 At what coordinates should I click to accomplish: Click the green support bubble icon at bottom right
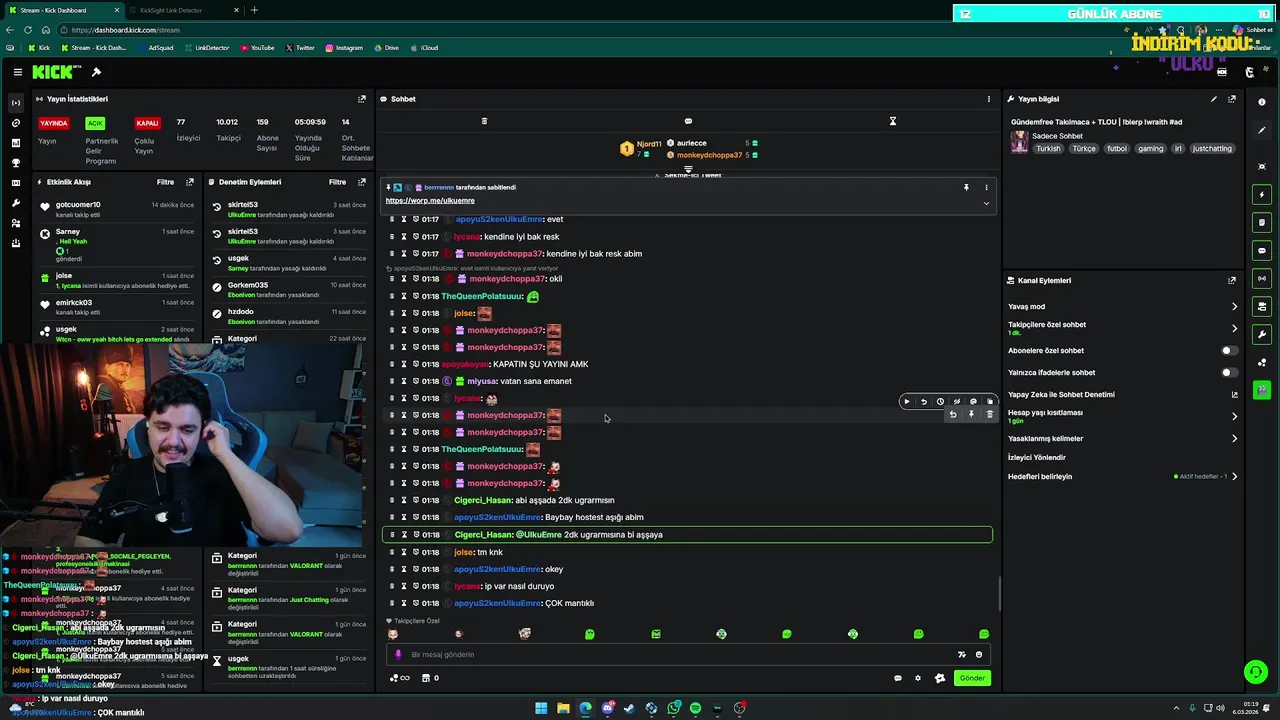pos(1255,671)
